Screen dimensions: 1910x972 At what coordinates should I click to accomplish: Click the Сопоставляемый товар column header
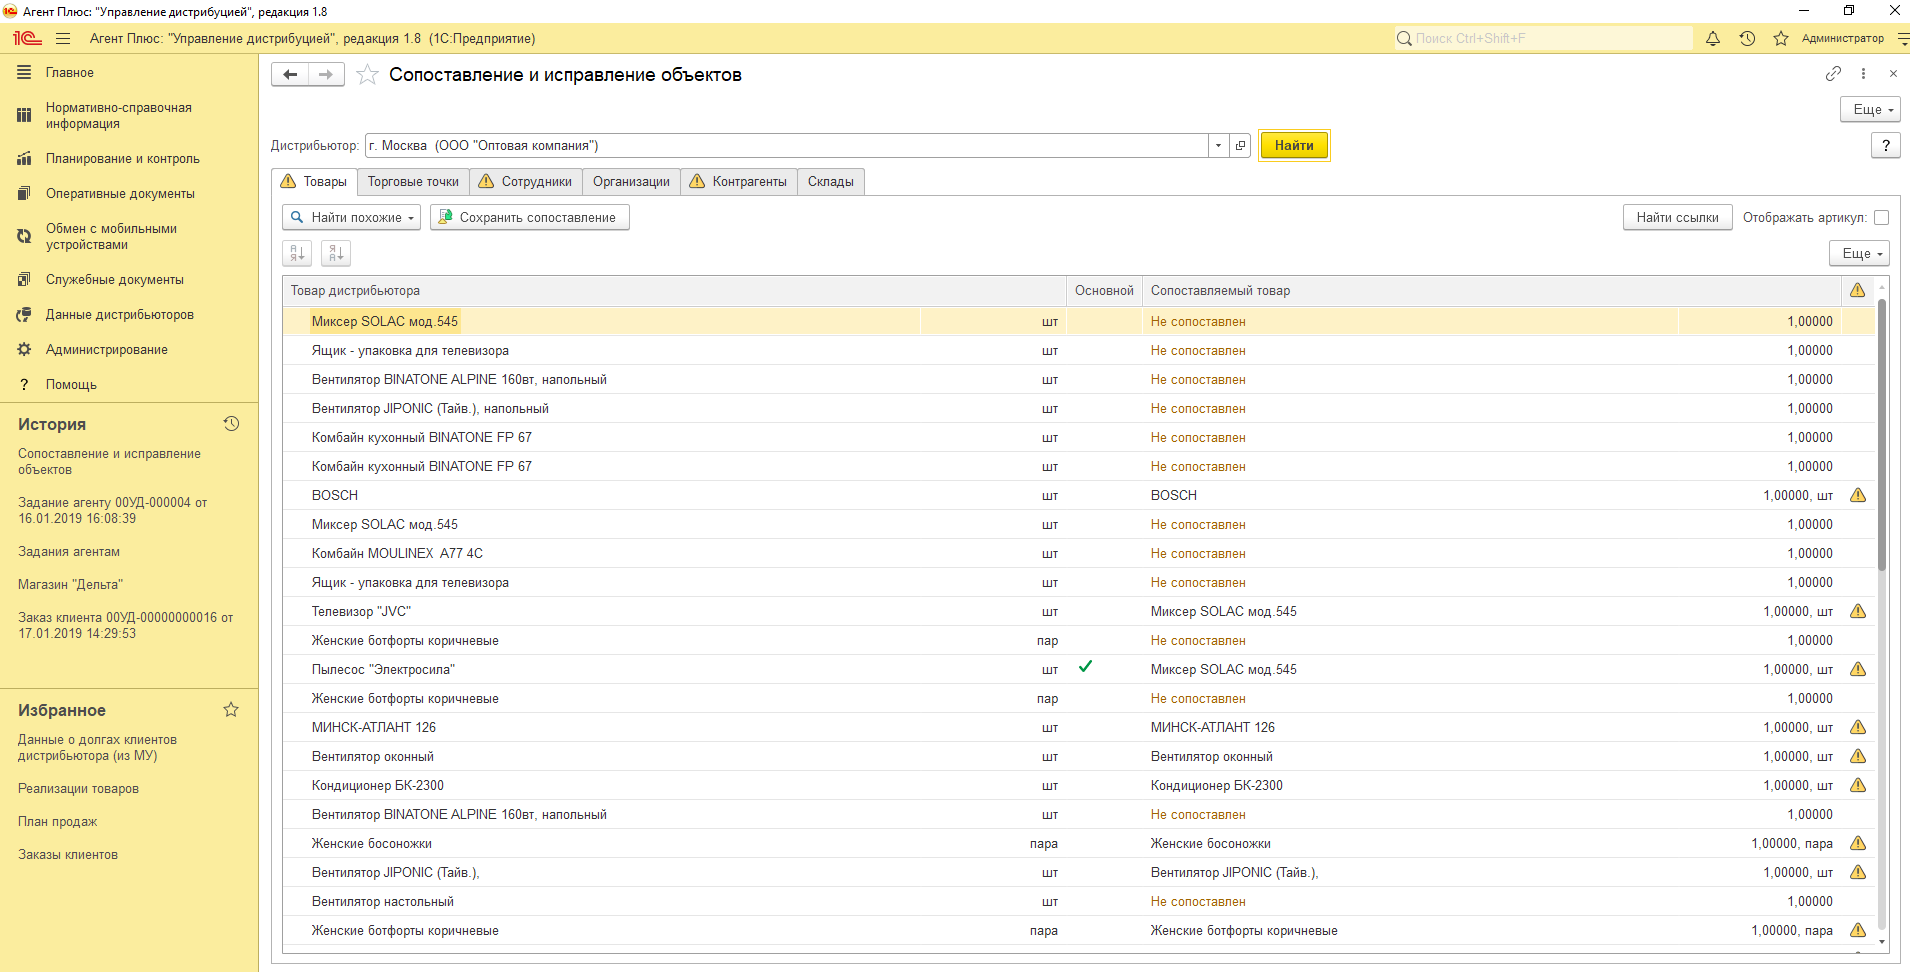click(x=1491, y=290)
